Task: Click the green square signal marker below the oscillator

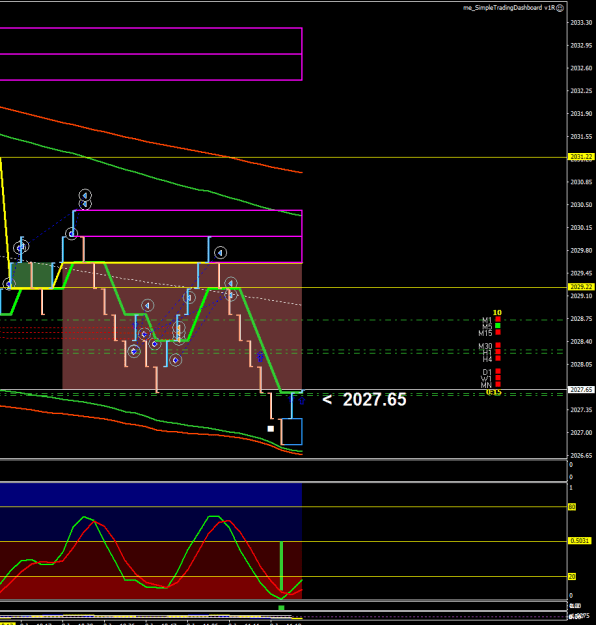Action: (x=281, y=608)
